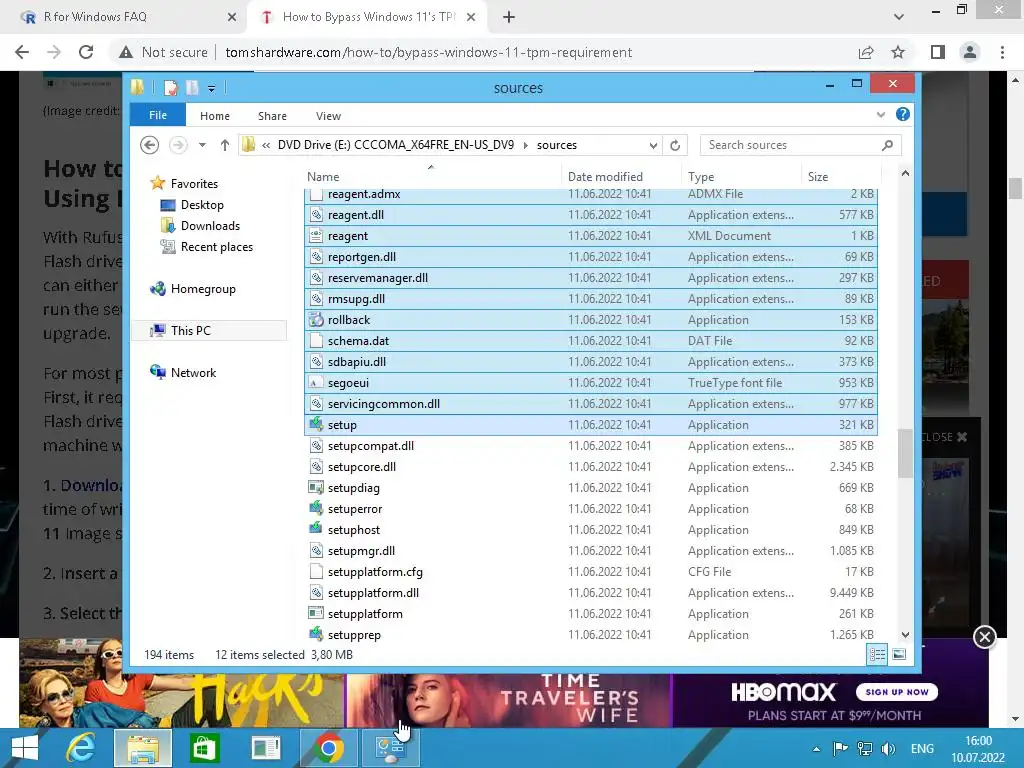
Task: Close the ad overlay X circle
Action: click(x=984, y=637)
